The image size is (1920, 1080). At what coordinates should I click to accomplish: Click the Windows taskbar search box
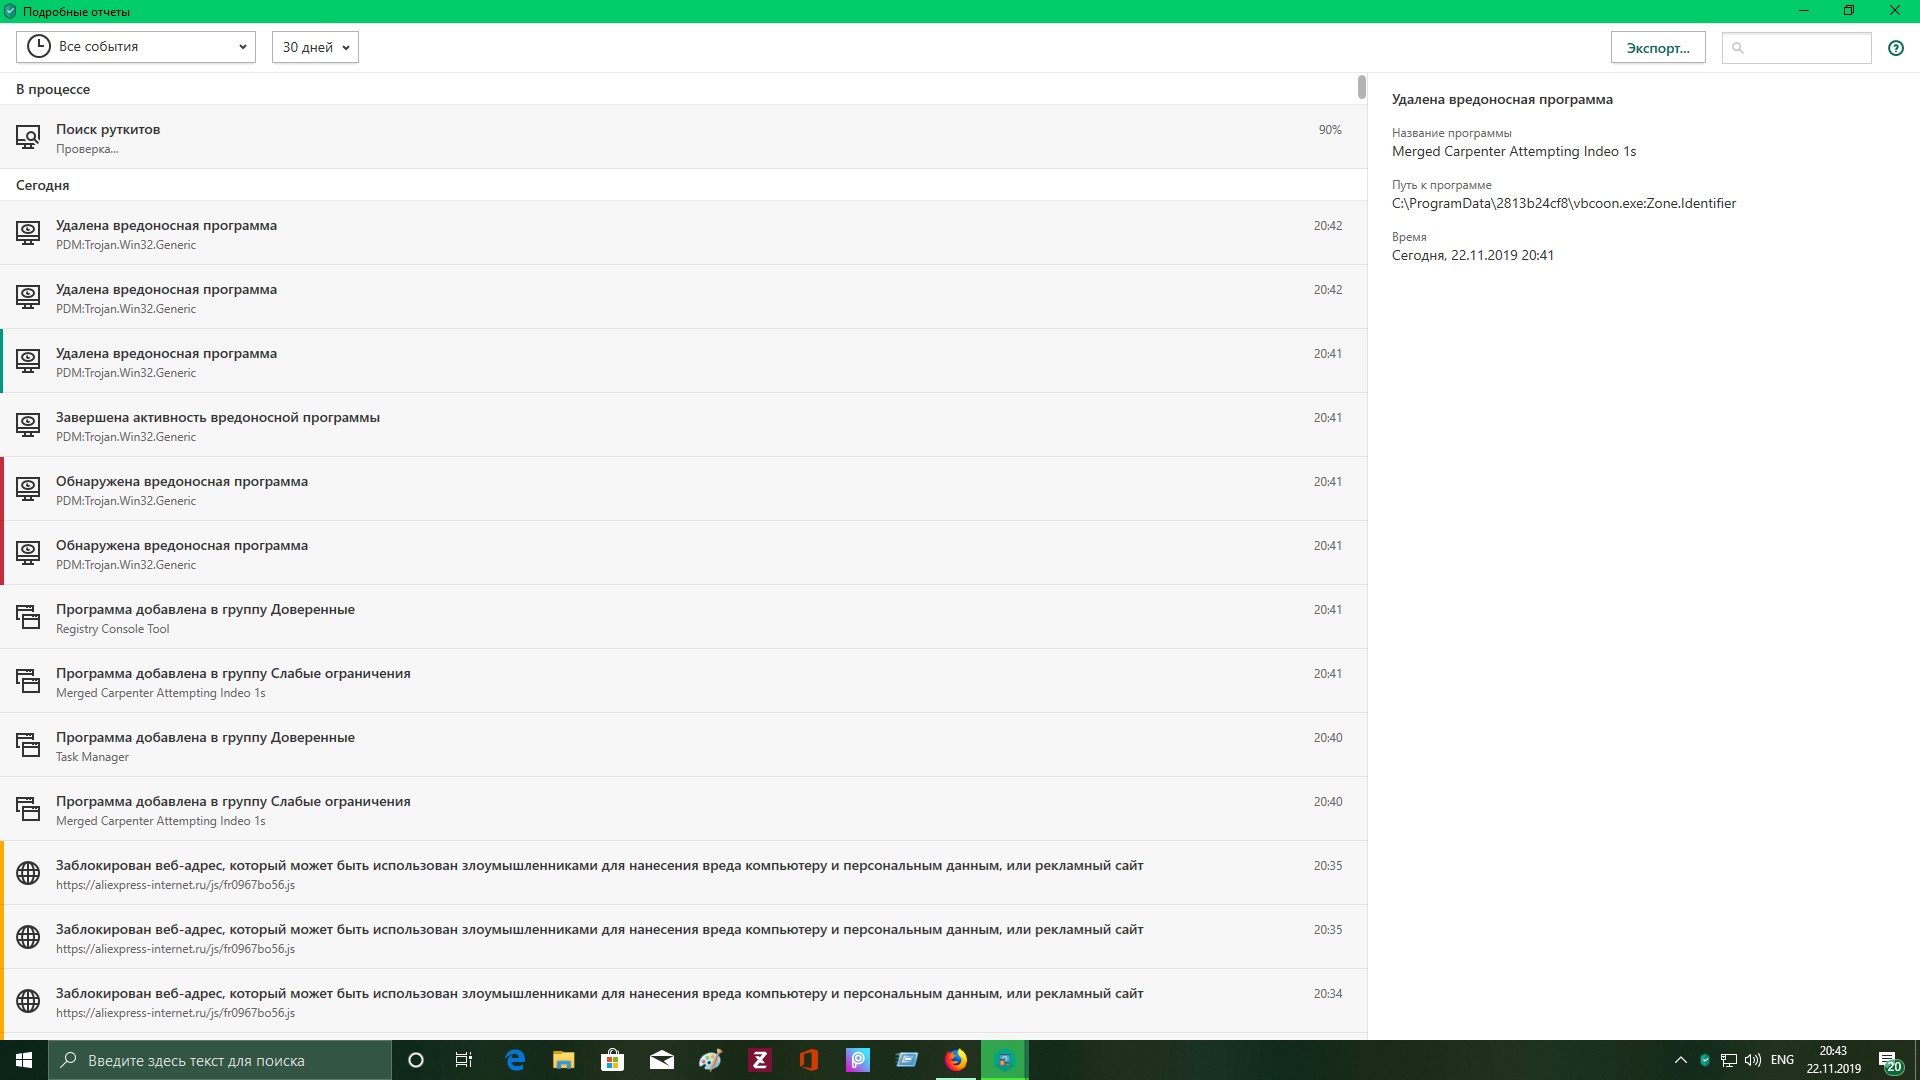(x=220, y=1060)
